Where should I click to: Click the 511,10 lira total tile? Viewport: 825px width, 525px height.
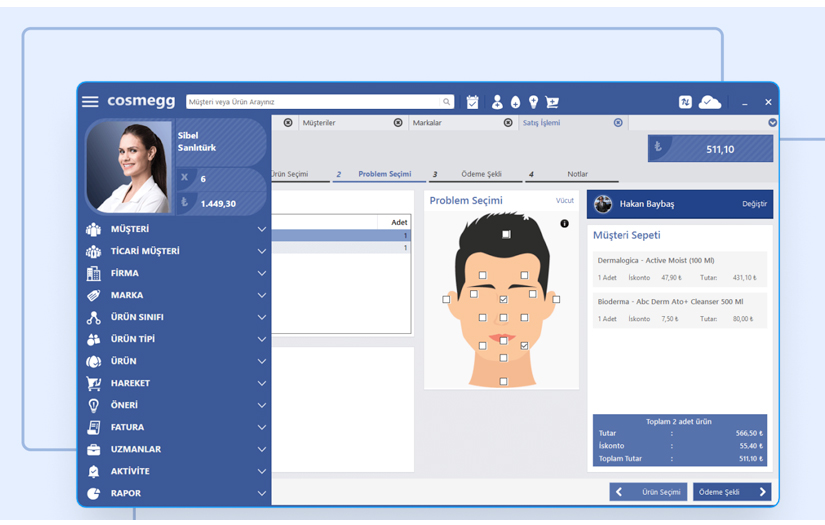[710, 149]
